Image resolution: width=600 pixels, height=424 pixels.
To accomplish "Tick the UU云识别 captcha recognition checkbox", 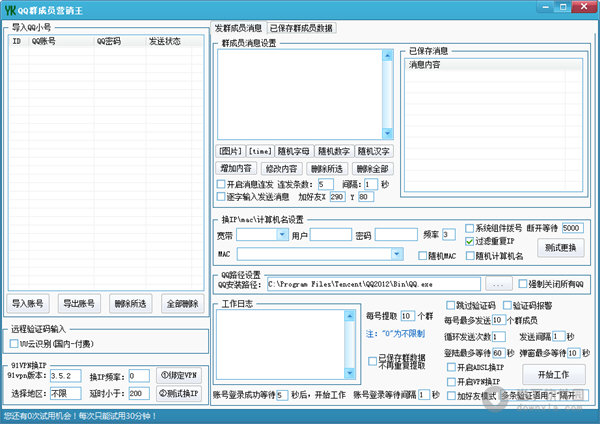I will (15, 343).
